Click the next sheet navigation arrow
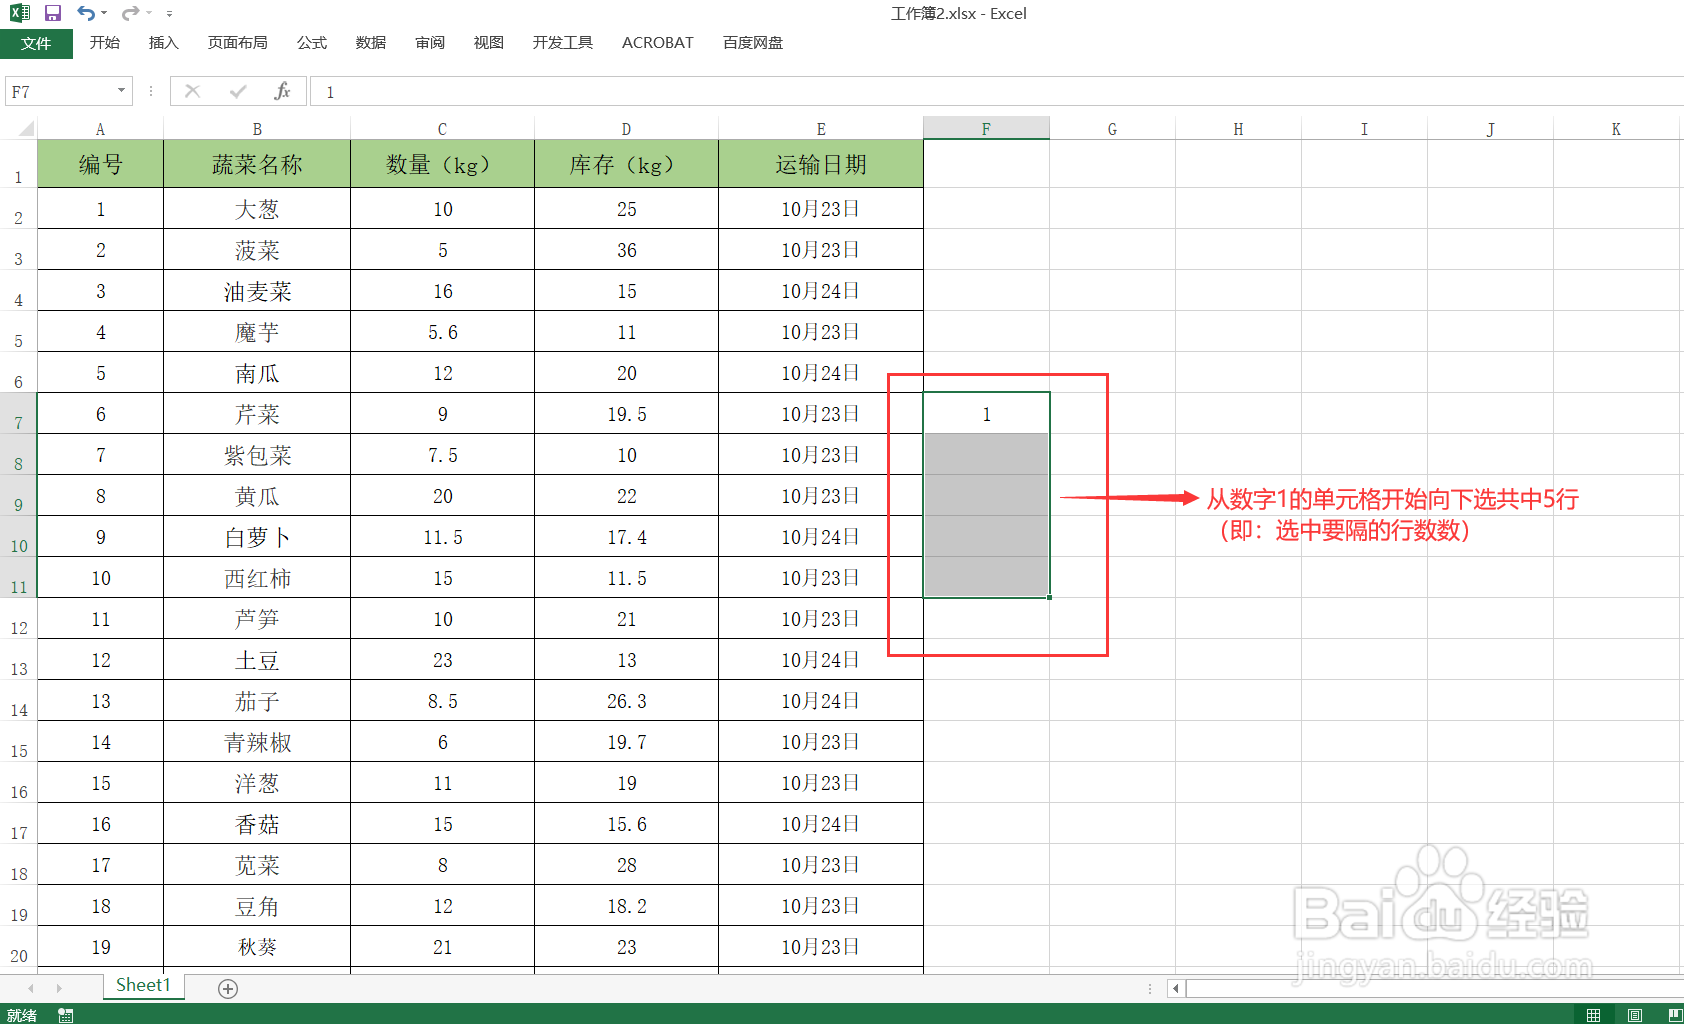The image size is (1684, 1024). click(x=59, y=988)
